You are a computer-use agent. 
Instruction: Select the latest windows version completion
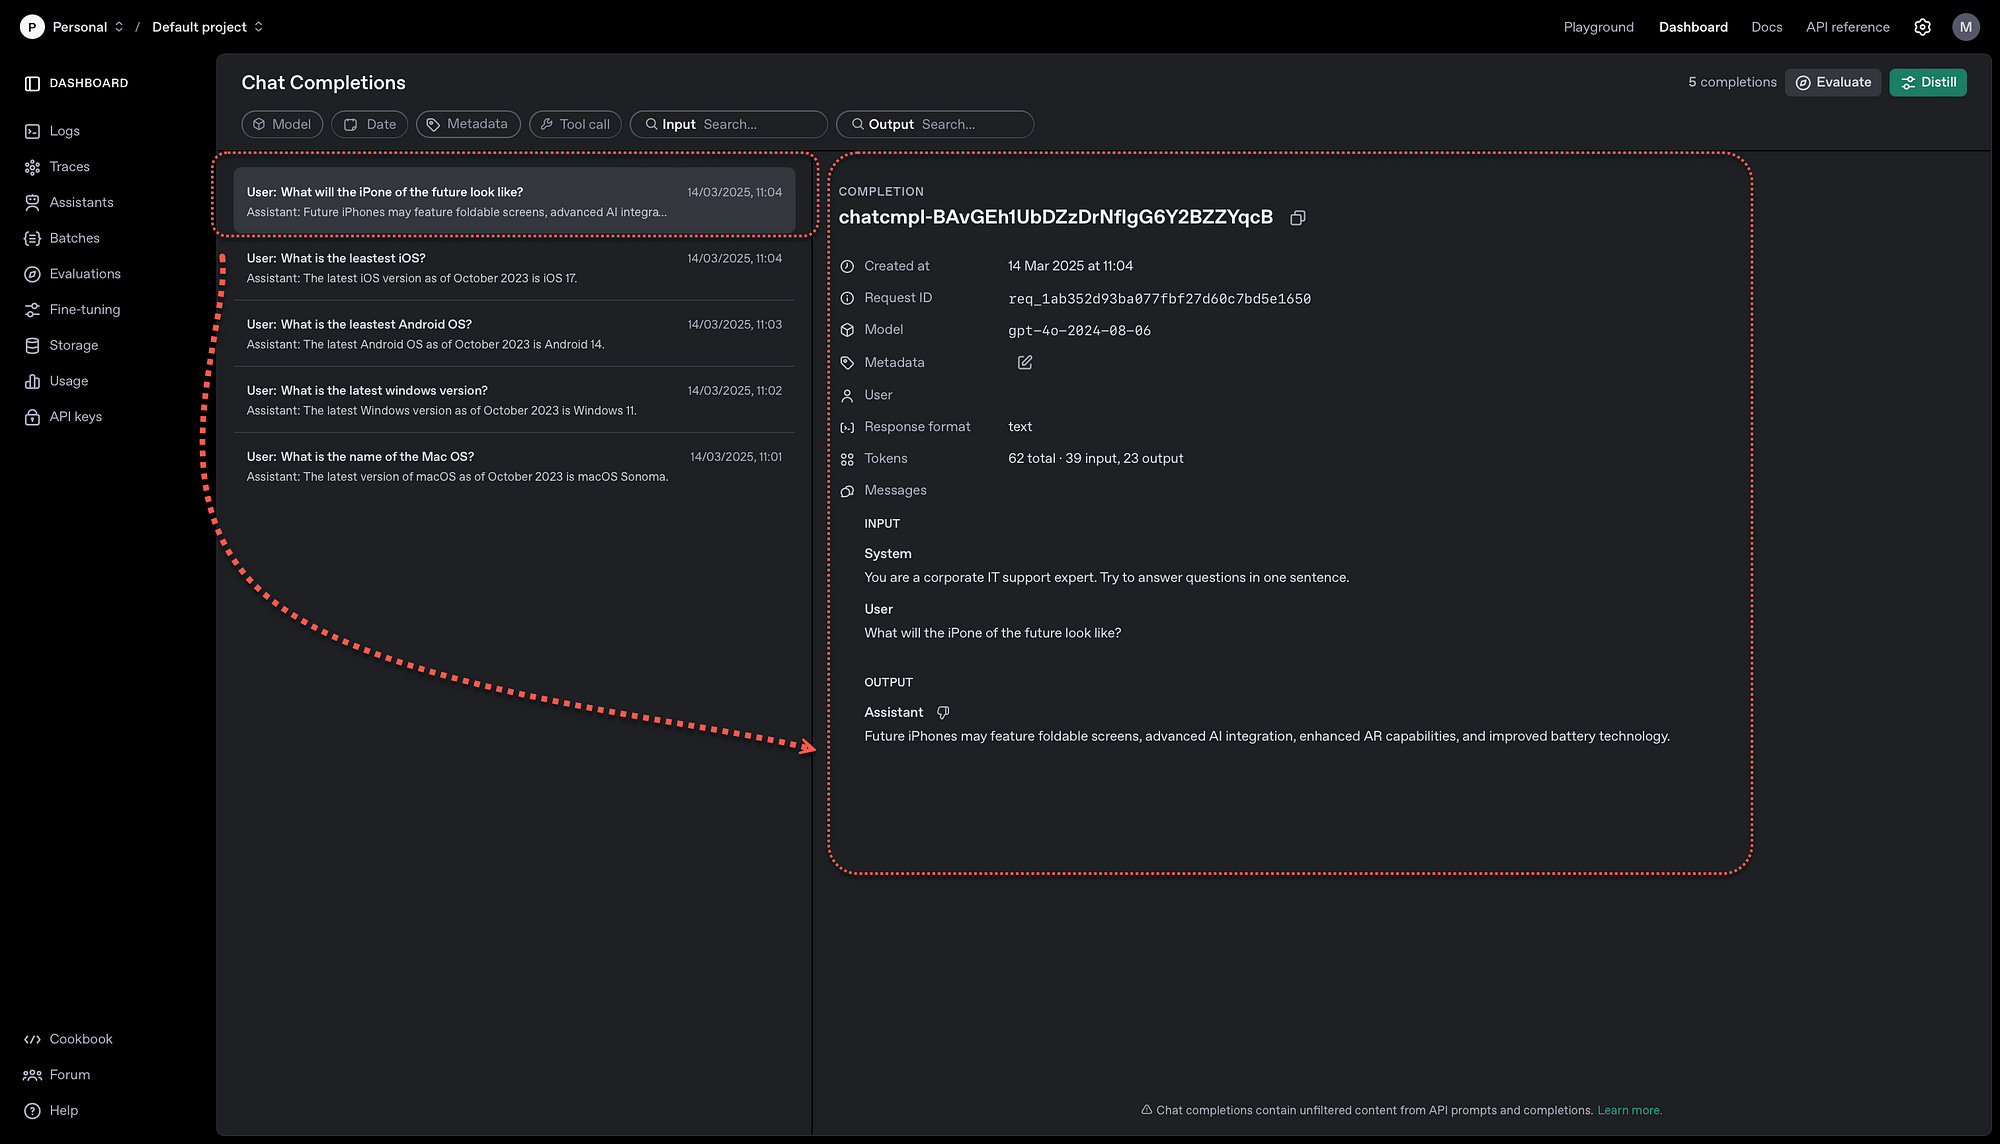pyautogui.click(x=514, y=400)
